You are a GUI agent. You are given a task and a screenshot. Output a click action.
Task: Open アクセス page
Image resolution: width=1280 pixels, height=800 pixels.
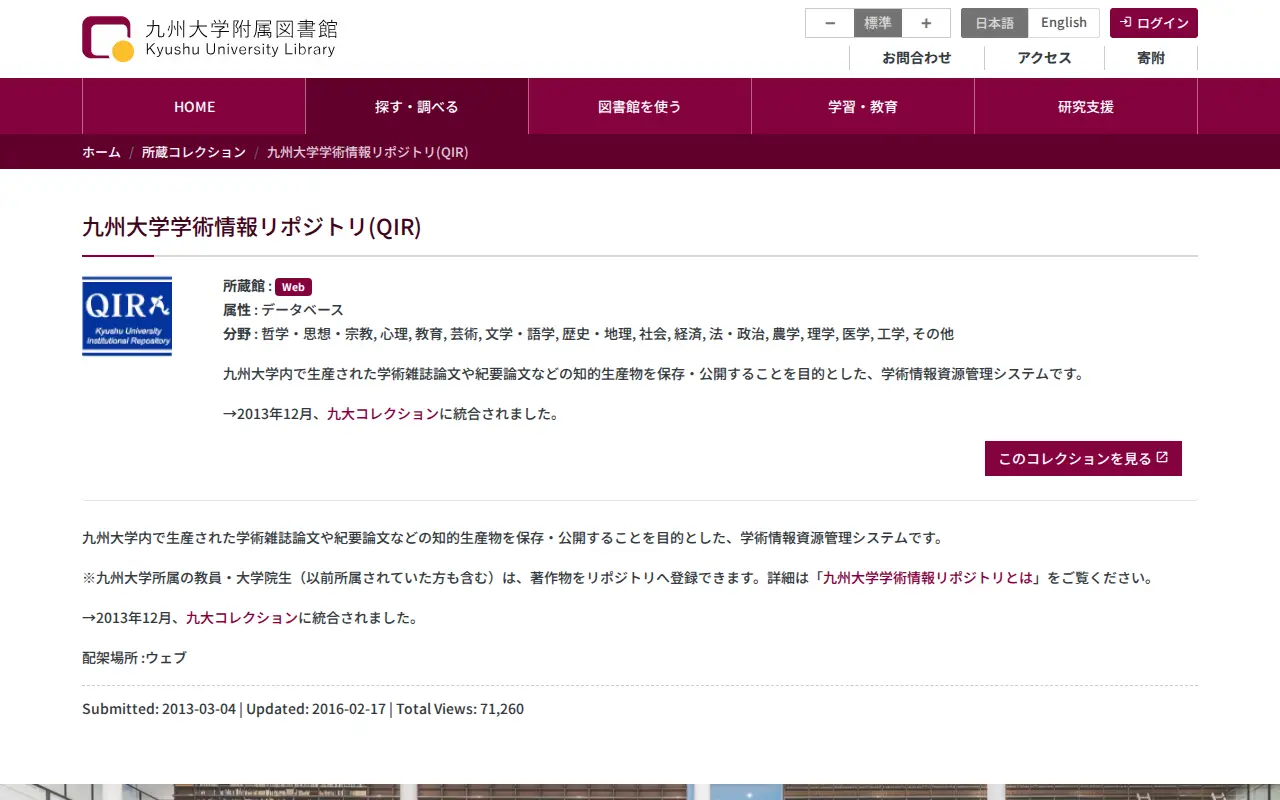(x=1044, y=58)
